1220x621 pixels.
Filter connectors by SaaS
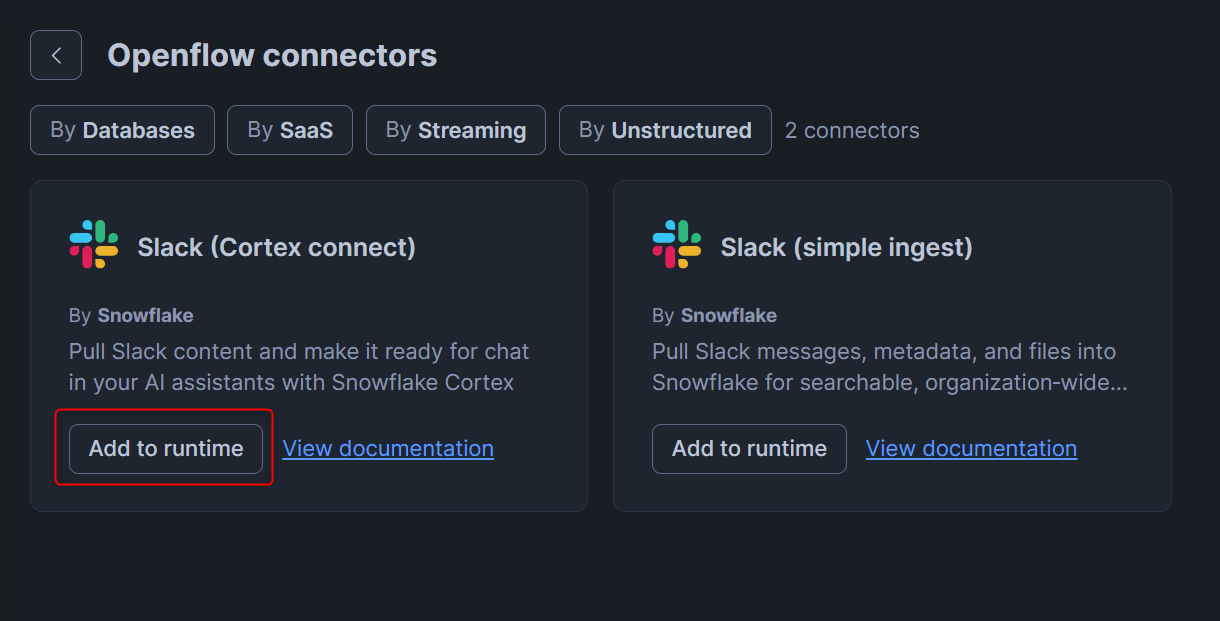click(x=290, y=130)
